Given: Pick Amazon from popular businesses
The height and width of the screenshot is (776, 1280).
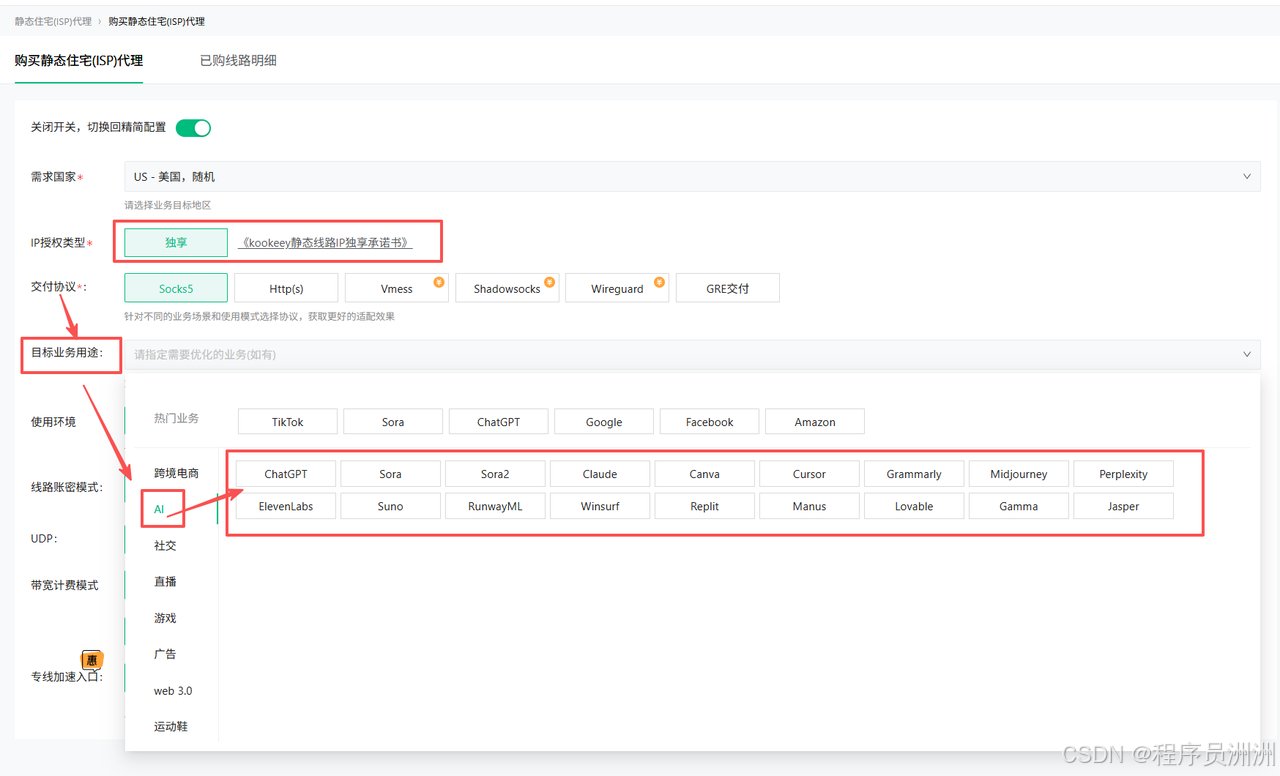Looking at the screenshot, I should (815, 421).
